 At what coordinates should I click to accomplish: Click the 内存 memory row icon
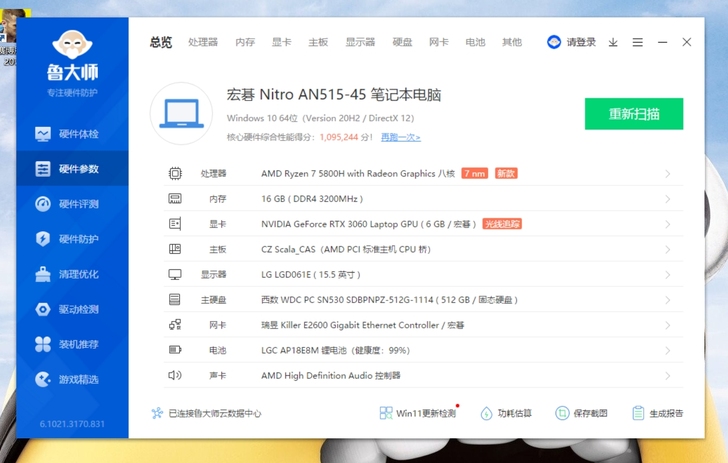pyautogui.click(x=175, y=199)
